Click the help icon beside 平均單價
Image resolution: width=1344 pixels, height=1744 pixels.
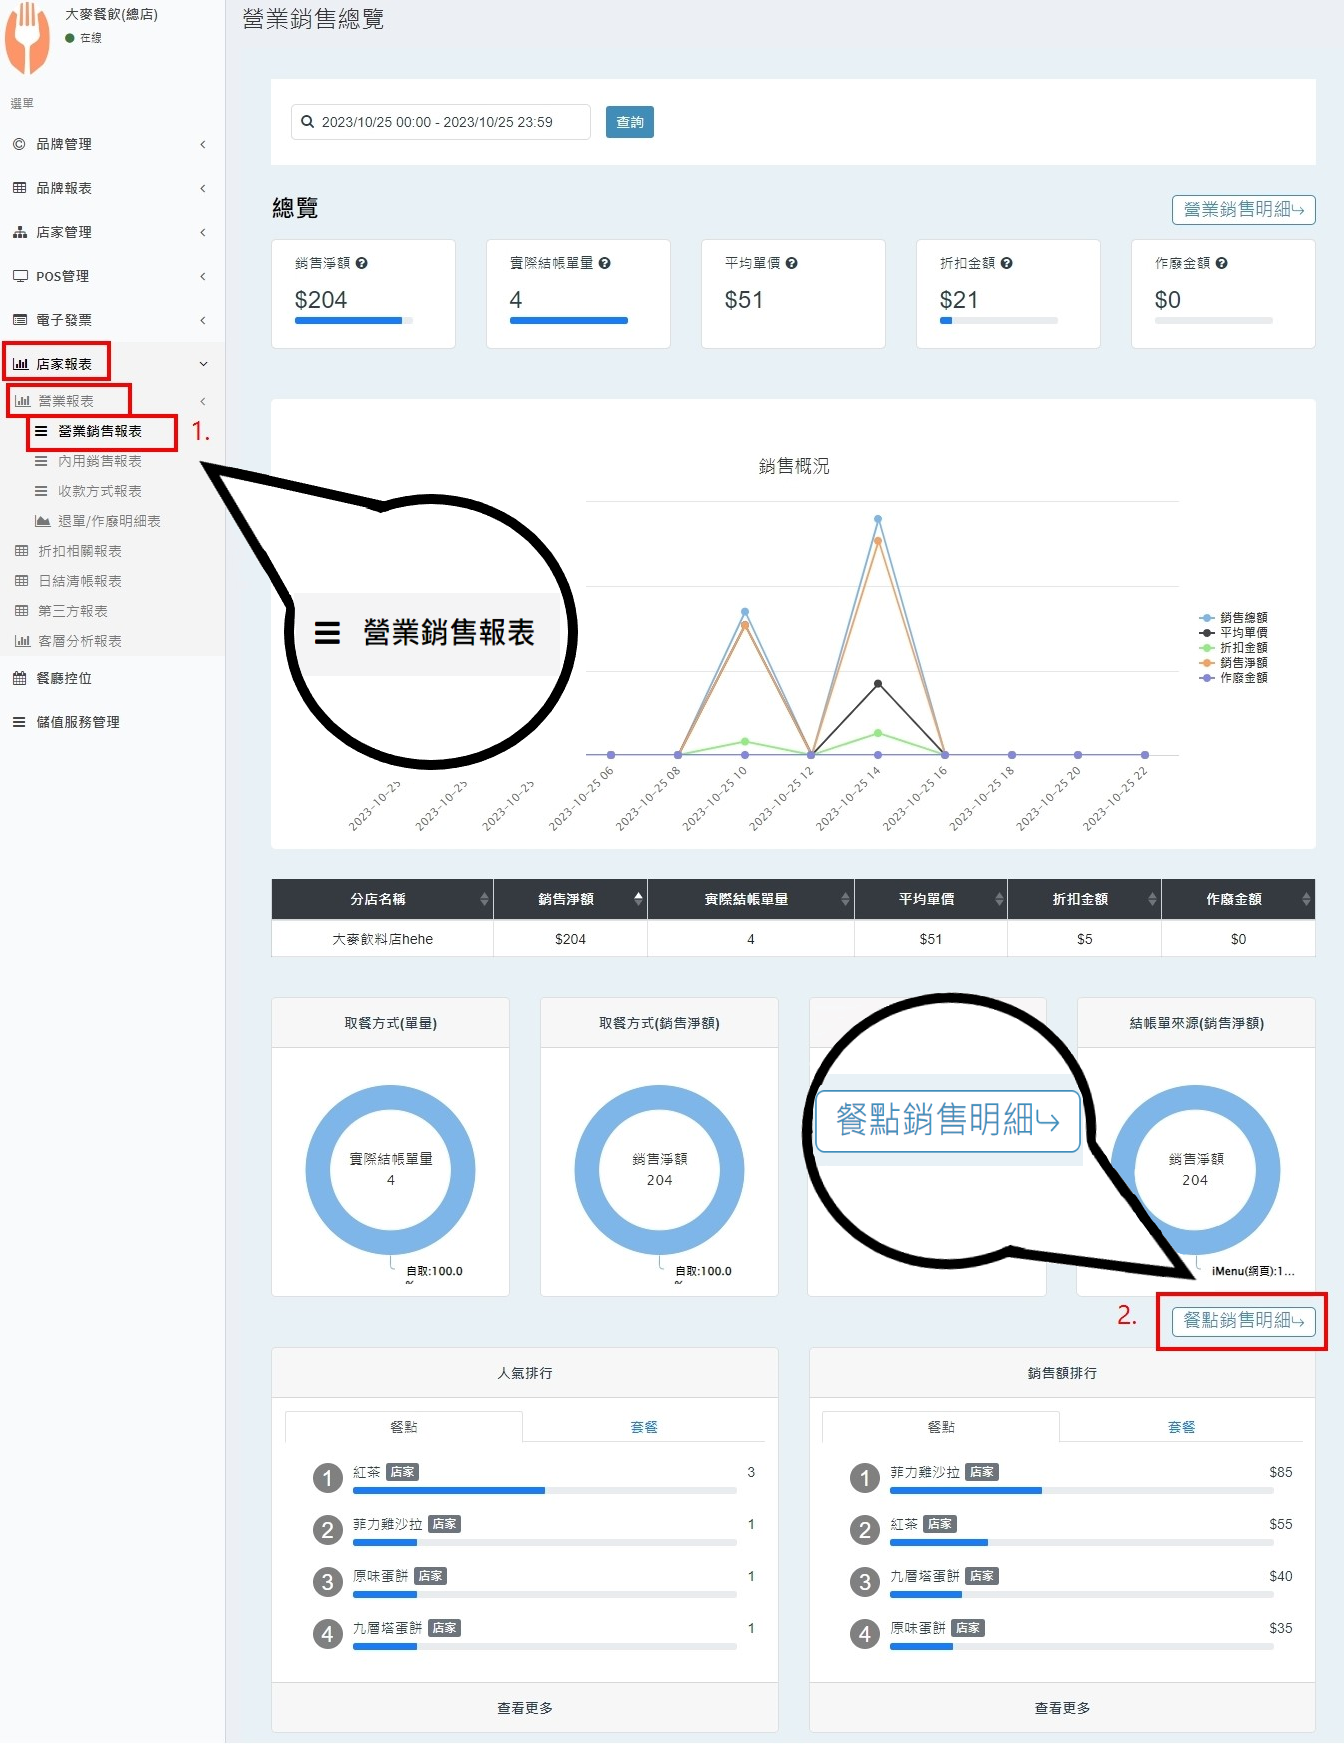click(791, 263)
